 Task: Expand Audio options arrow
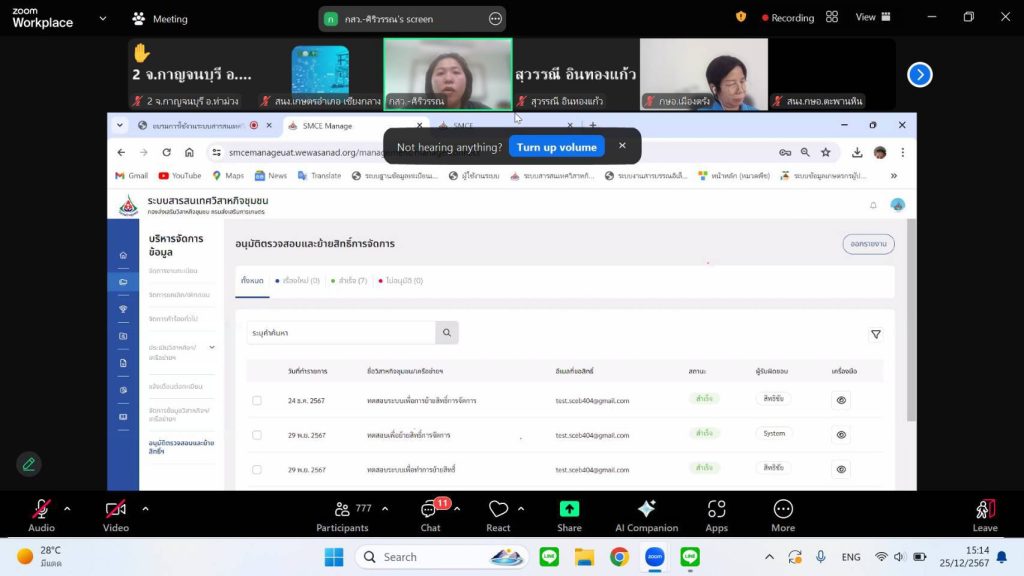67,509
